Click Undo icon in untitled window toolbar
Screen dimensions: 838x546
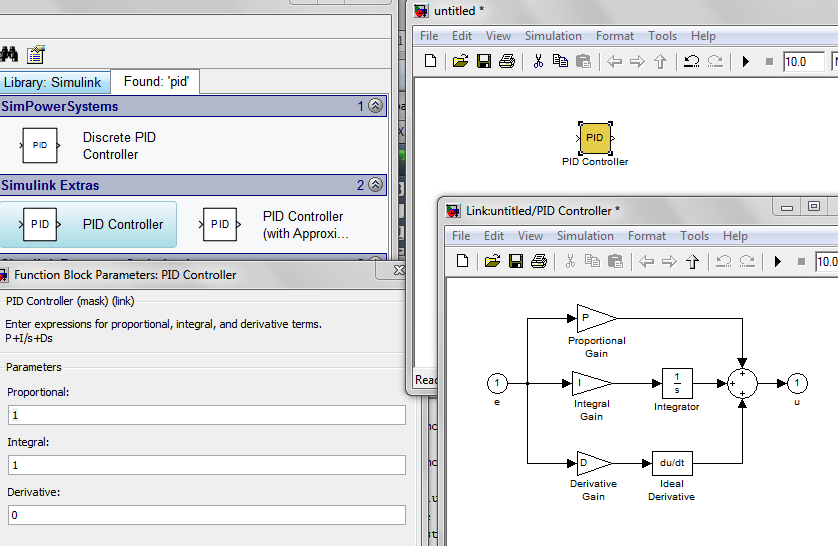[x=692, y=61]
